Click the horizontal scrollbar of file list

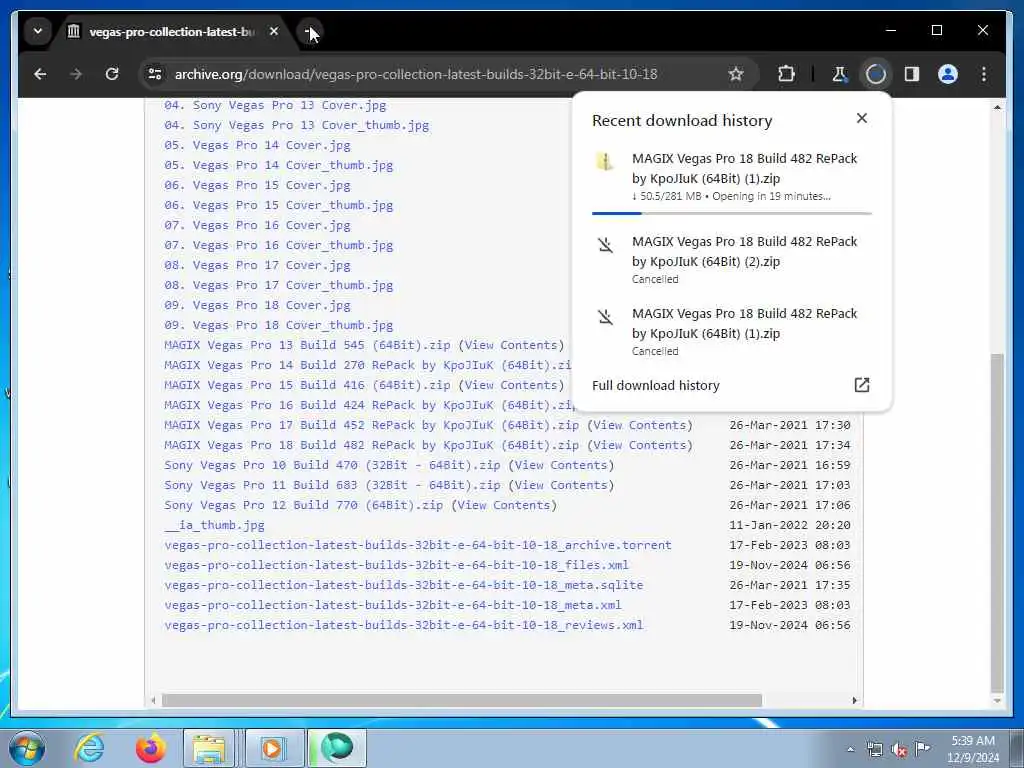tap(462, 700)
